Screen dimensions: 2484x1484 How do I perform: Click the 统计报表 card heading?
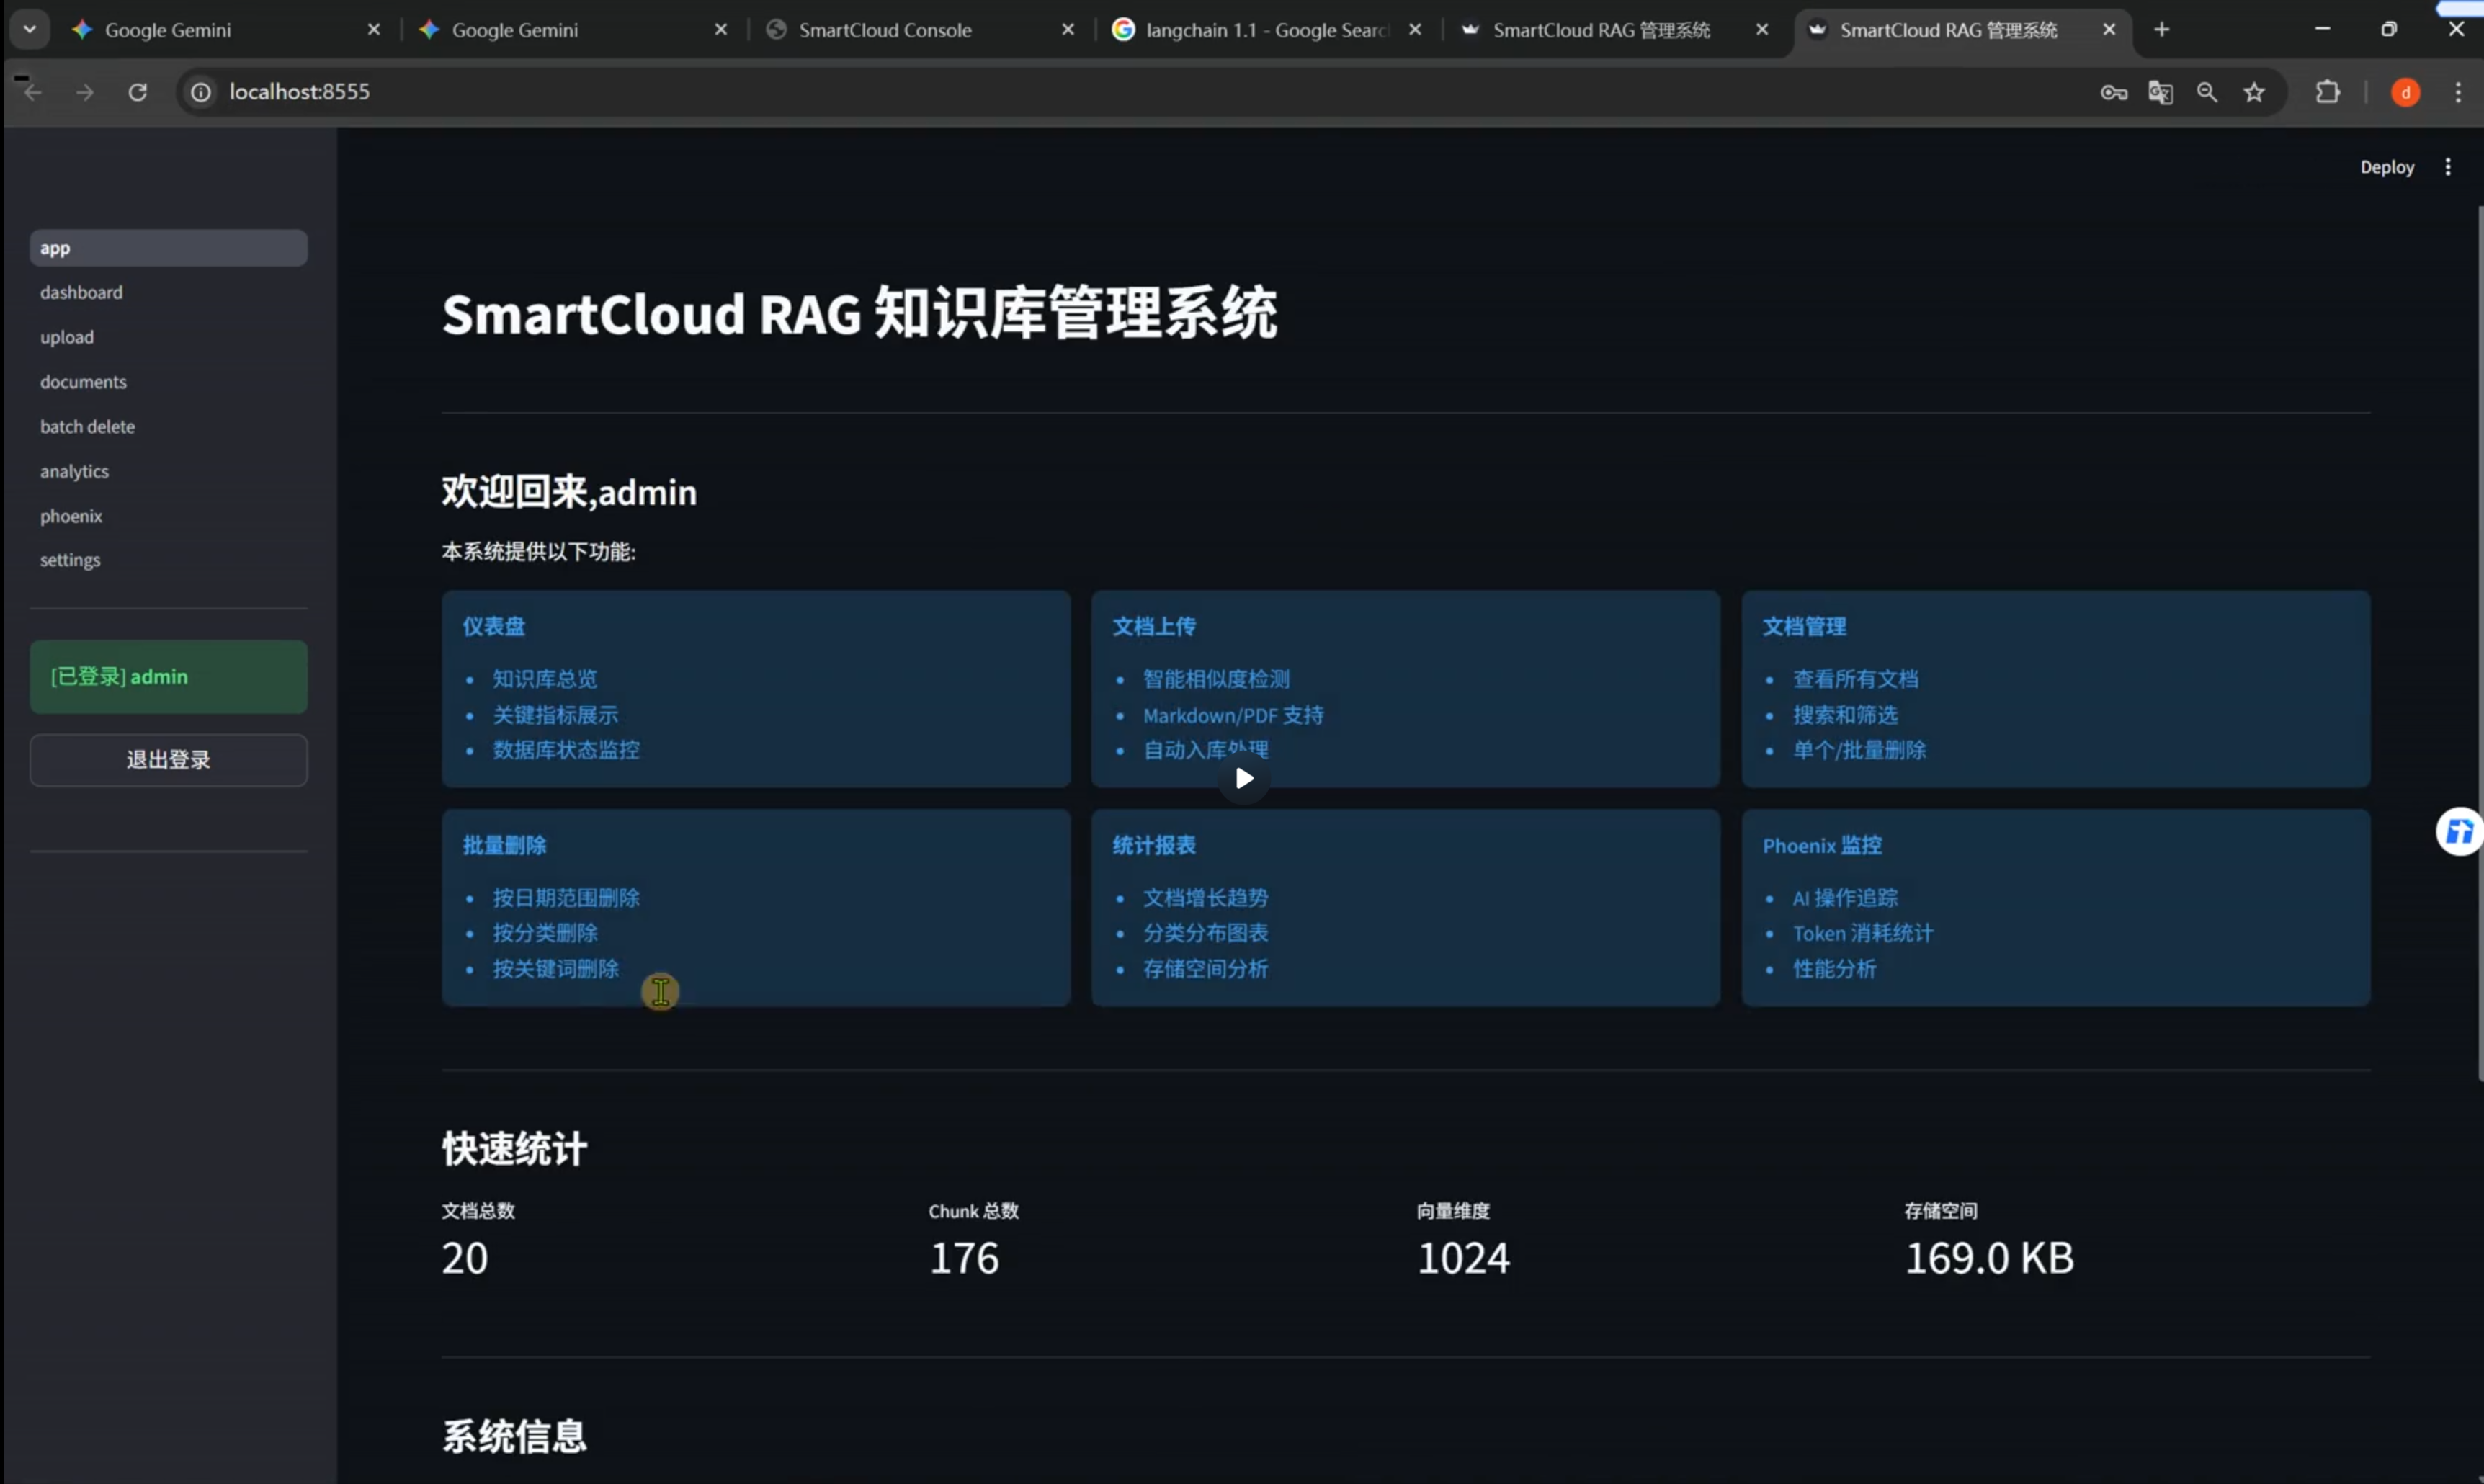tap(1154, 845)
